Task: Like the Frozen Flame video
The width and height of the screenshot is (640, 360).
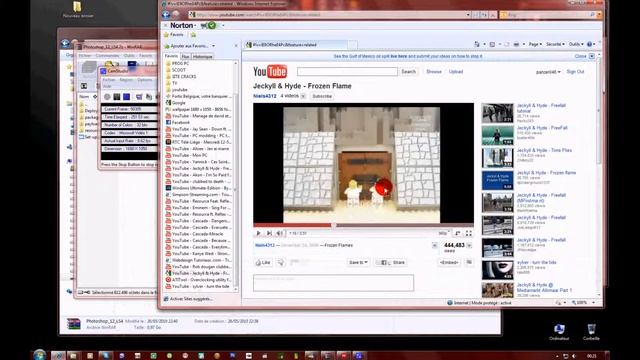Action: pos(263,262)
